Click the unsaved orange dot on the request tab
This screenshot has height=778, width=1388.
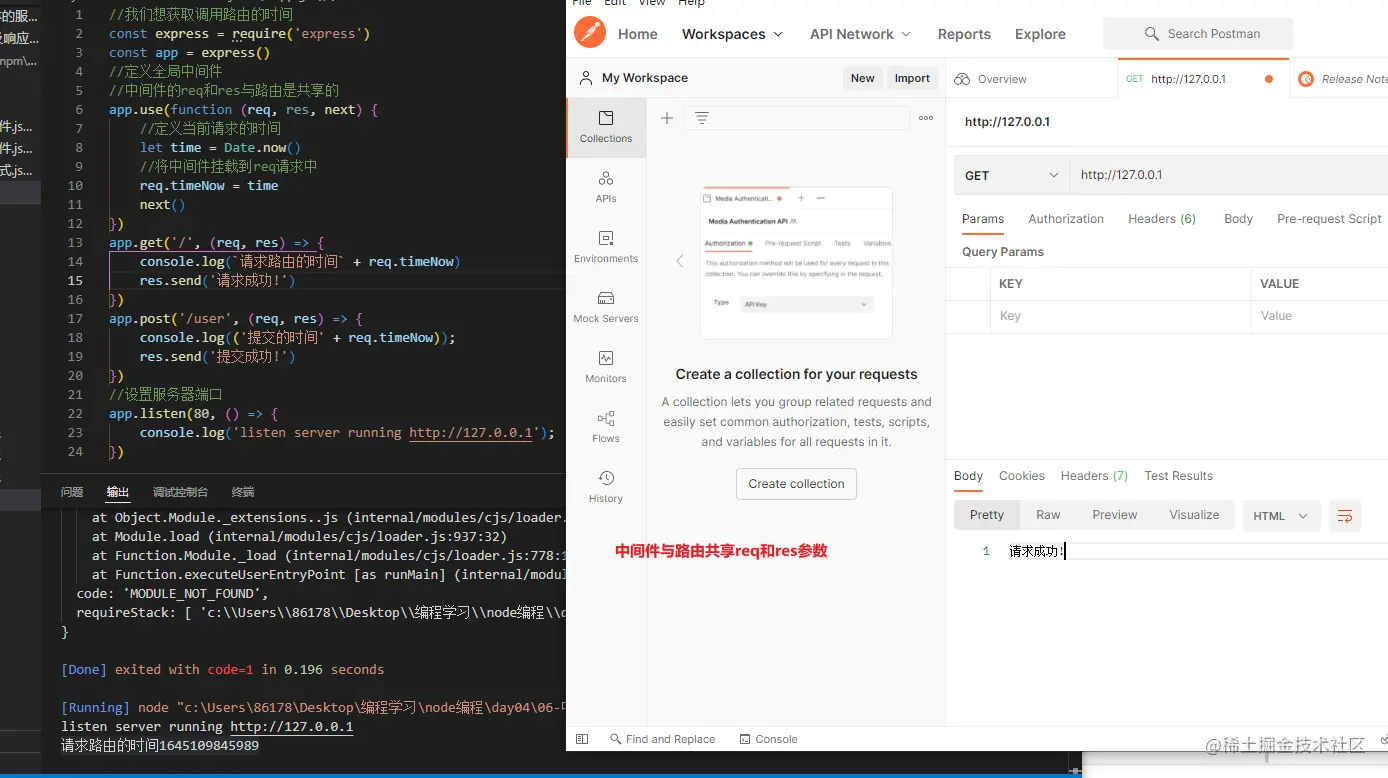point(1269,79)
